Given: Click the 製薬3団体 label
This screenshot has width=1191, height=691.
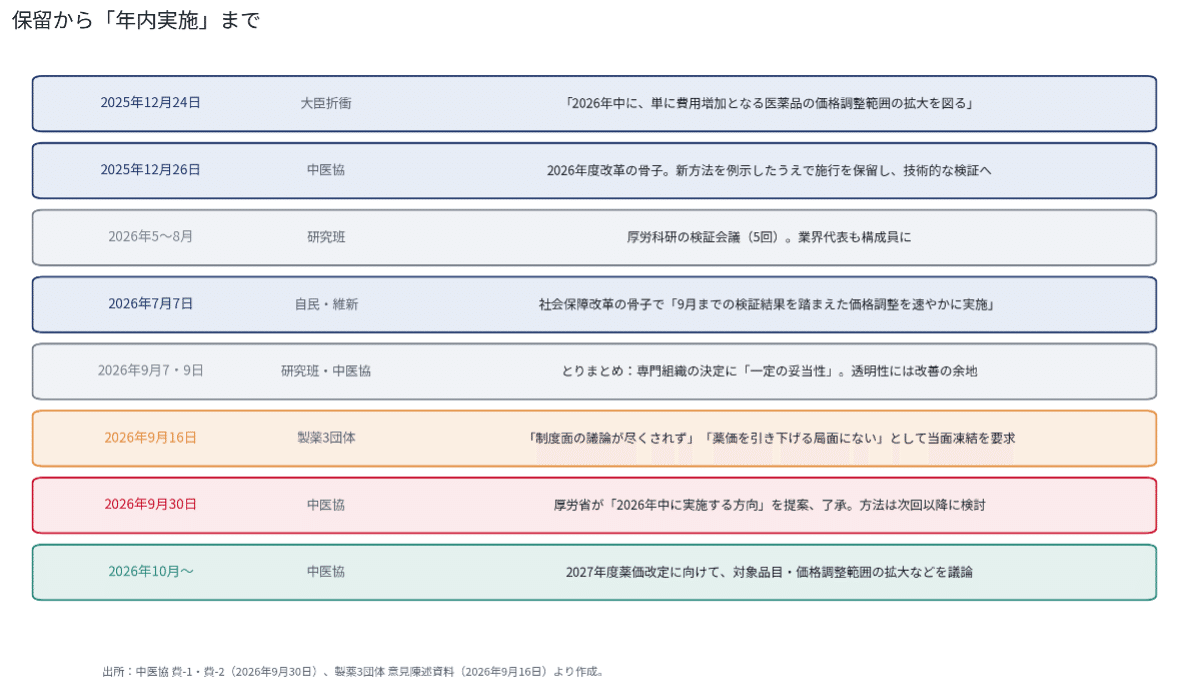Looking at the screenshot, I should click(326, 438).
